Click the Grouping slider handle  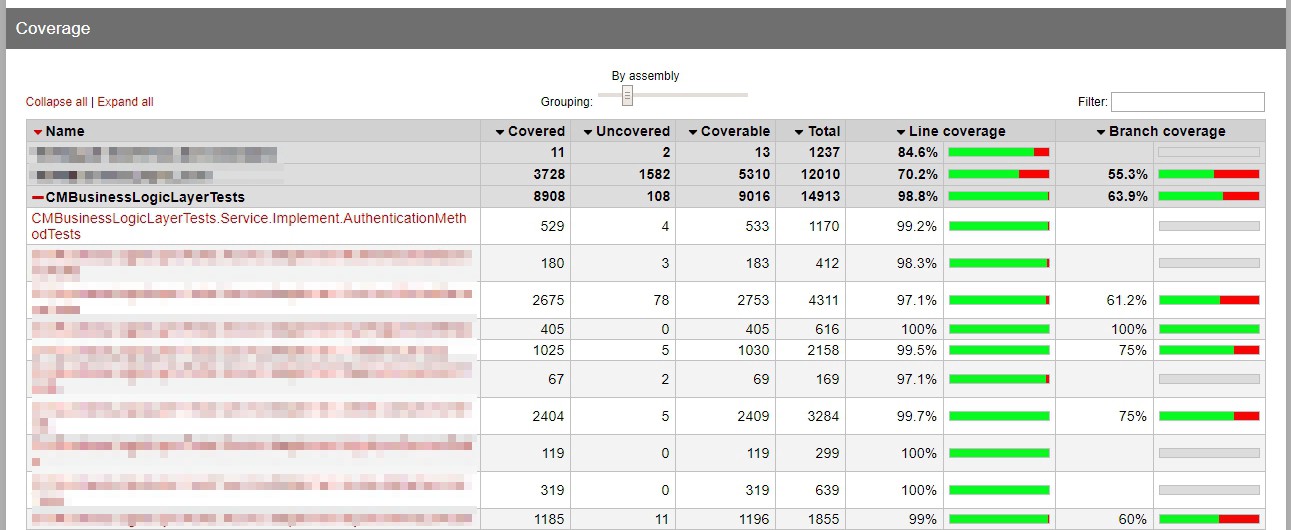pyautogui.click(x=627, y=96)
